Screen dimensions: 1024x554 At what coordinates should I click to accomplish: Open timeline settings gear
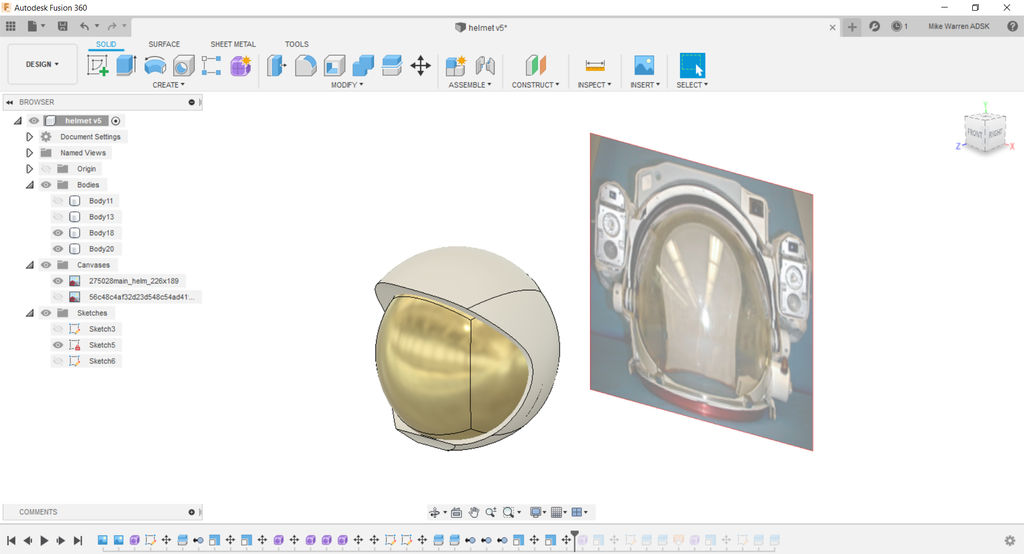click(1010, 540)
